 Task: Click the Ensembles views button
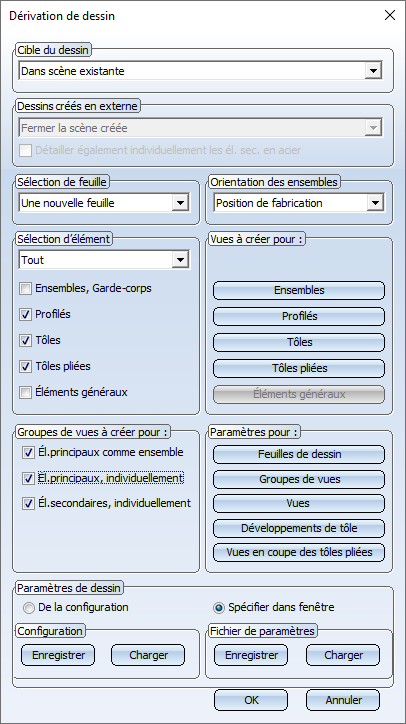pos(299,290)
